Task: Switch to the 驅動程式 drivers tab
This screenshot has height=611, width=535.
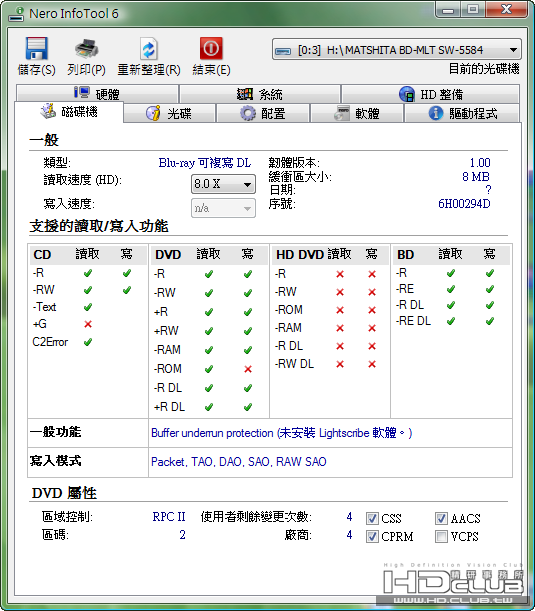Action: 463,113
